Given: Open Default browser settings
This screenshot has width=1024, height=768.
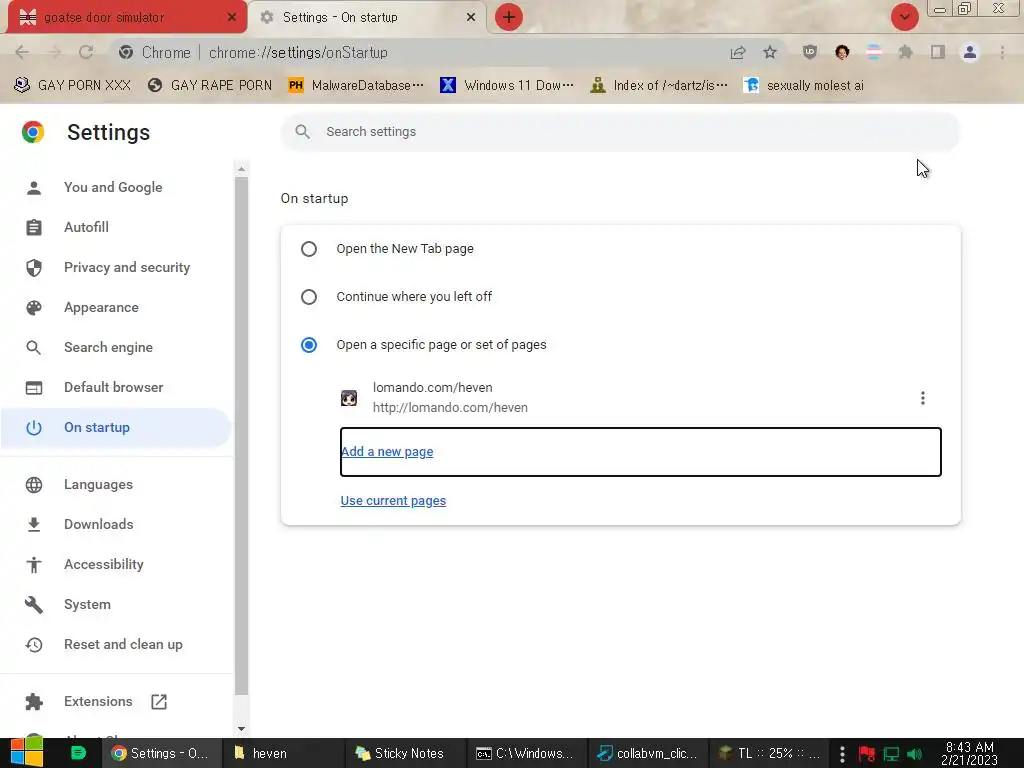Looking at the screenshot, I should click(114, 387).
